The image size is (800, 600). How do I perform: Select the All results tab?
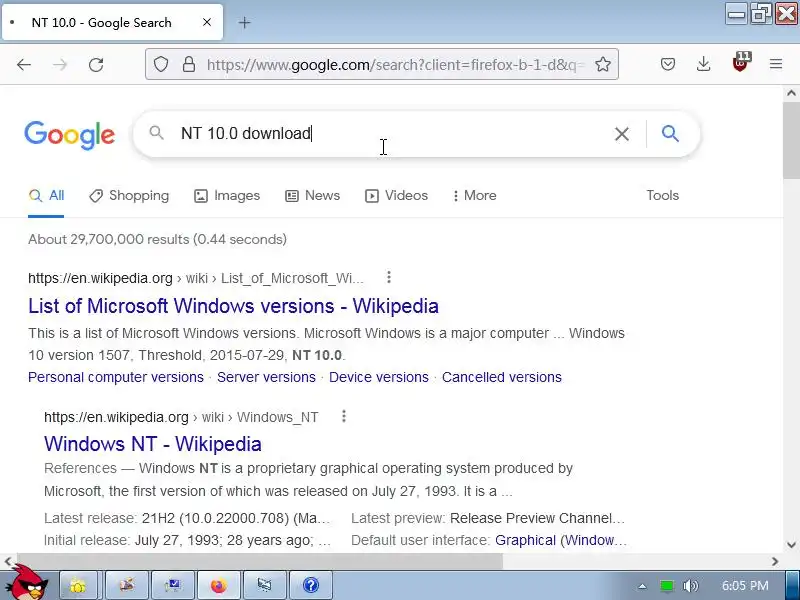point(46,195)
